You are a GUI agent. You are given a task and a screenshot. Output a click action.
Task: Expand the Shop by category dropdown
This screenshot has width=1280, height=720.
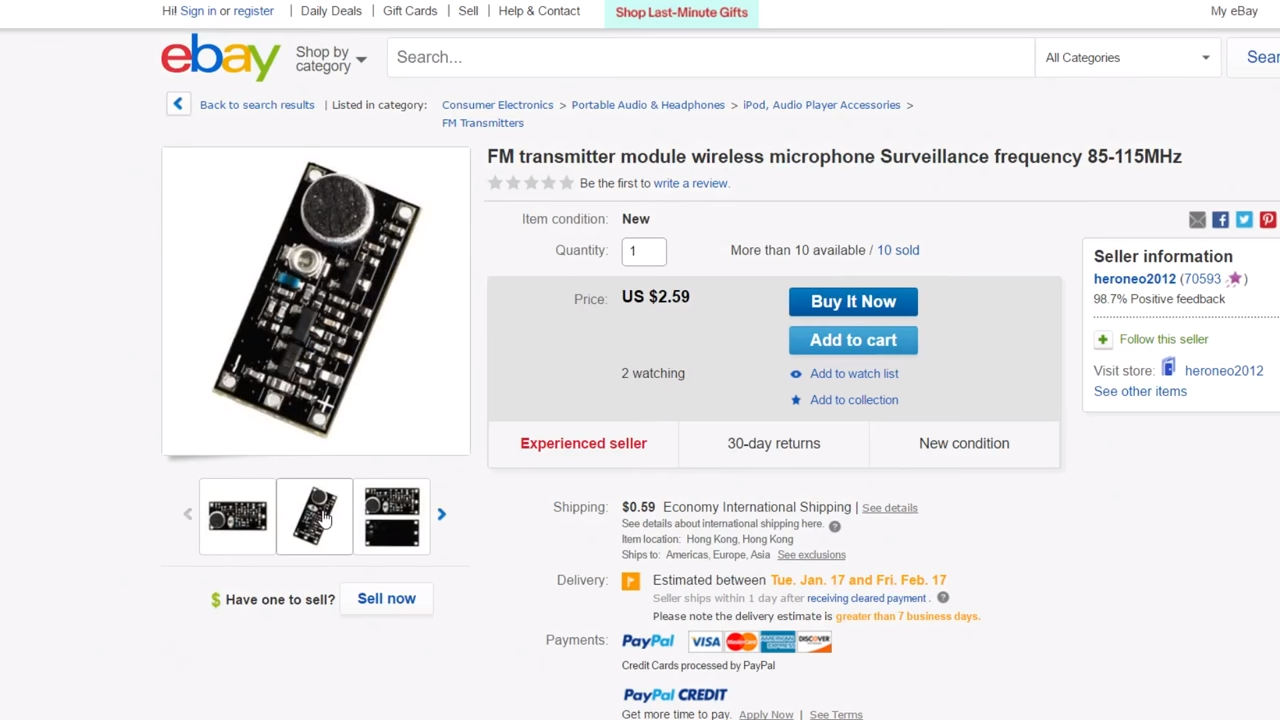click(331, 59)
